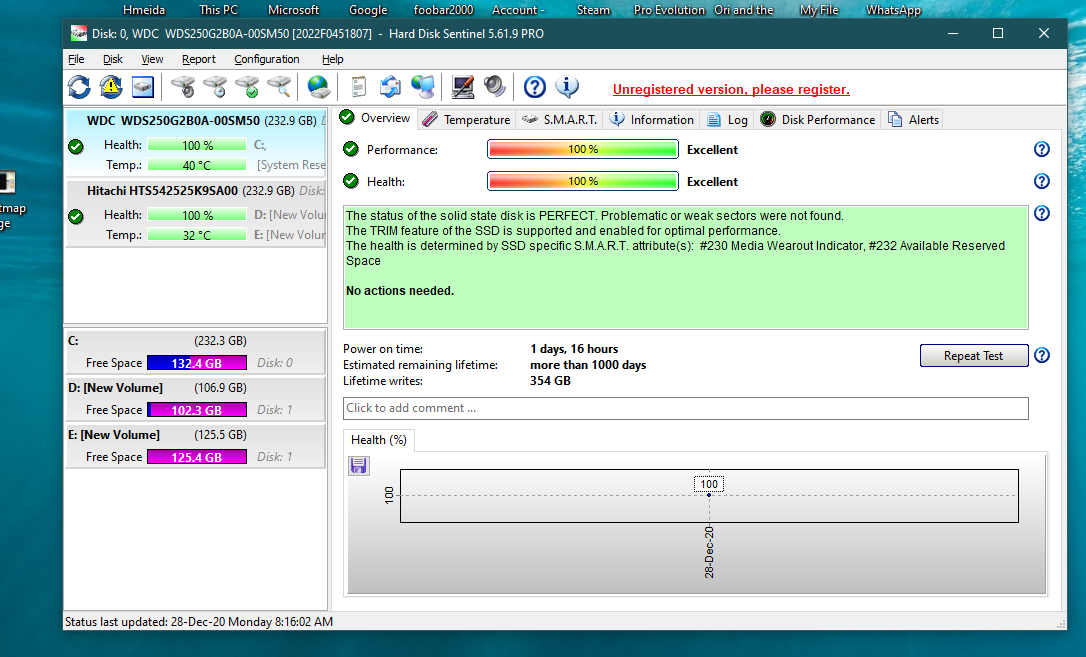Click the Performance 100 % gradient bar

click(582, 150)
